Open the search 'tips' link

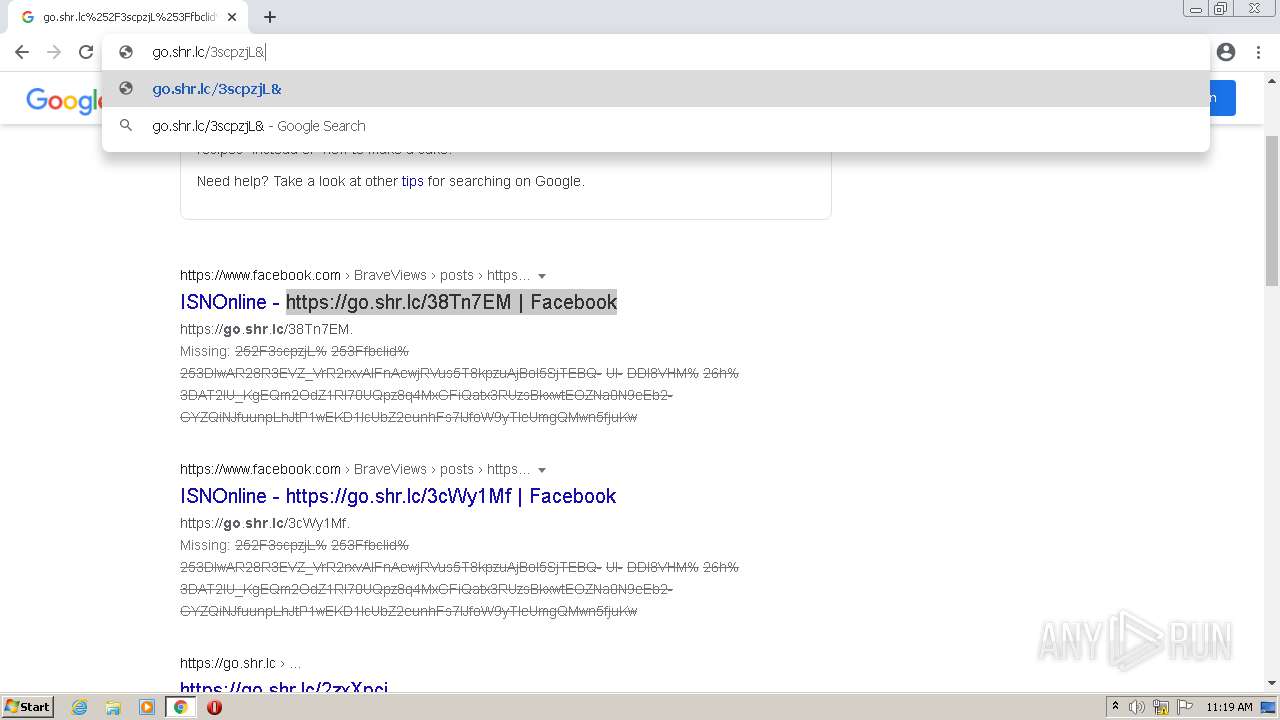(x=412, y=181)
